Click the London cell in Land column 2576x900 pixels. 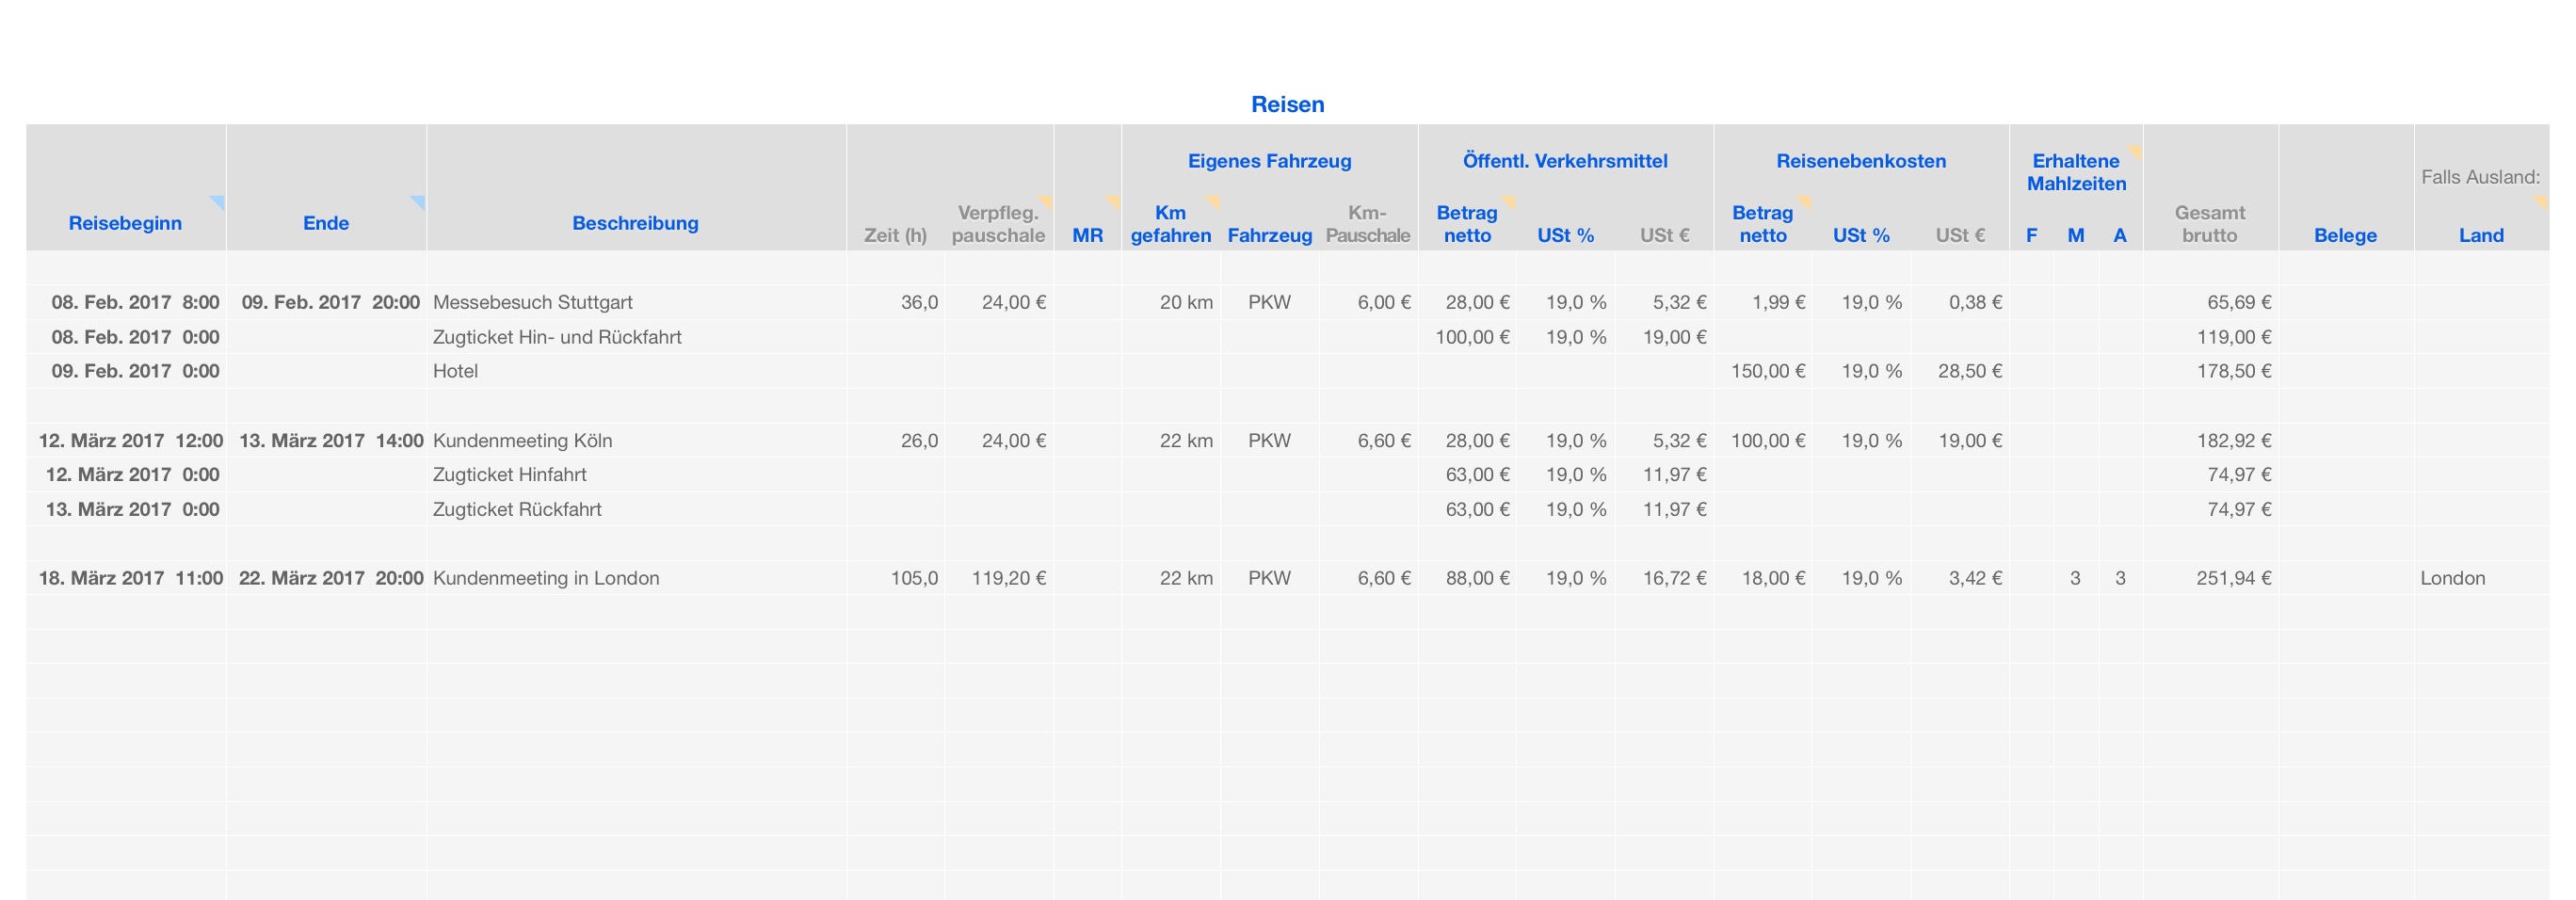tap(2452, 578)
